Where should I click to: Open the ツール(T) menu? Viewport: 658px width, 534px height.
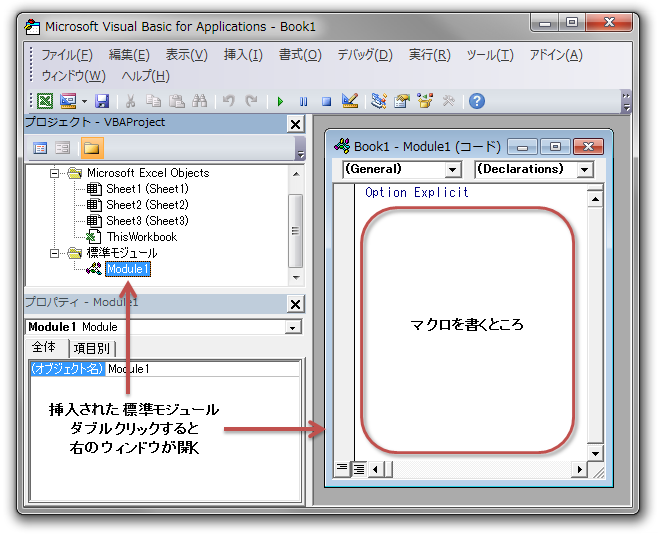(490, 55)
